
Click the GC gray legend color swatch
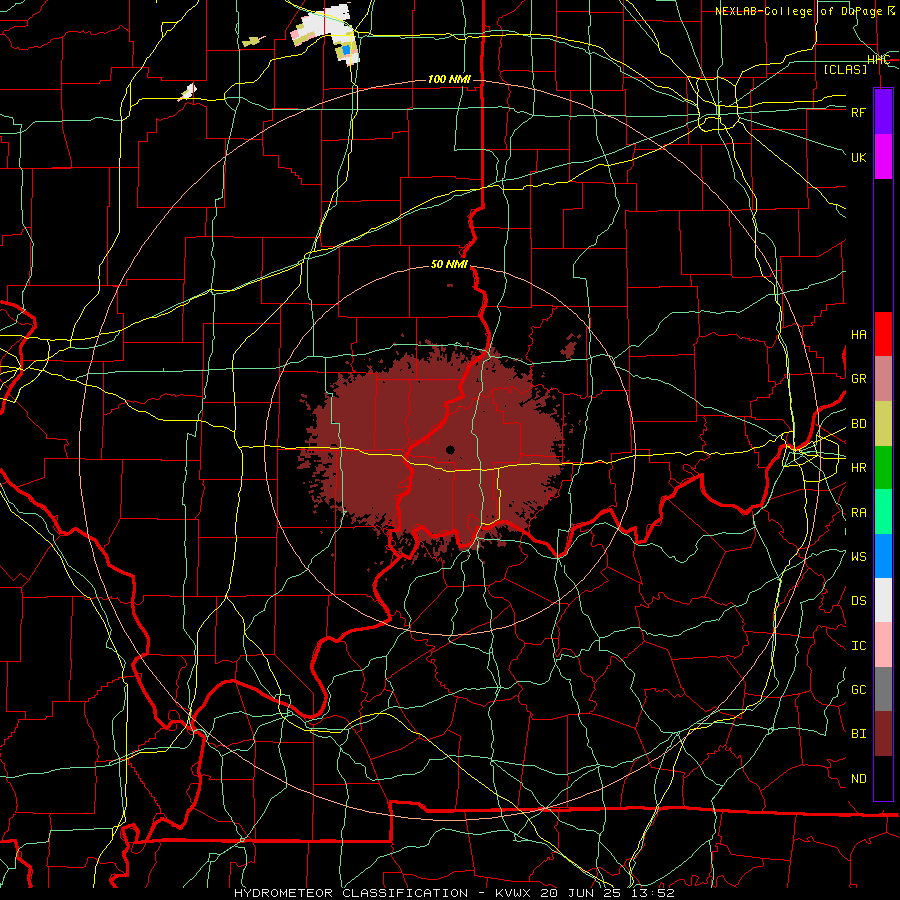(x=883, y=689)
